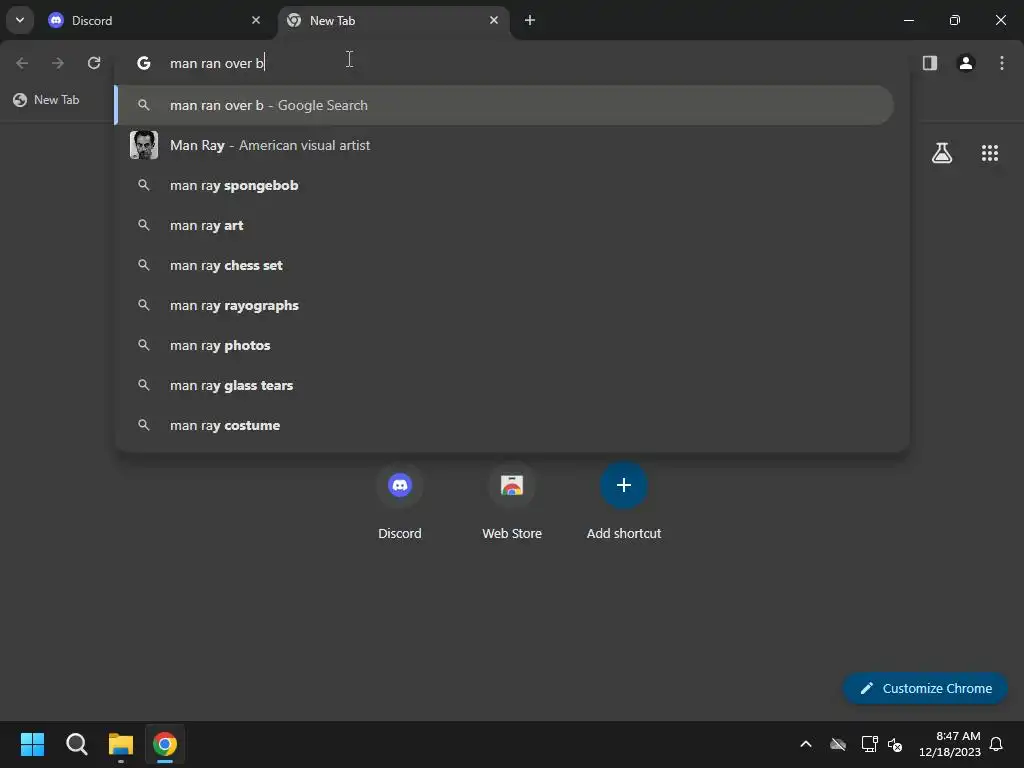Open the notifications bell
1024x768 pixels.
[997, 744]
